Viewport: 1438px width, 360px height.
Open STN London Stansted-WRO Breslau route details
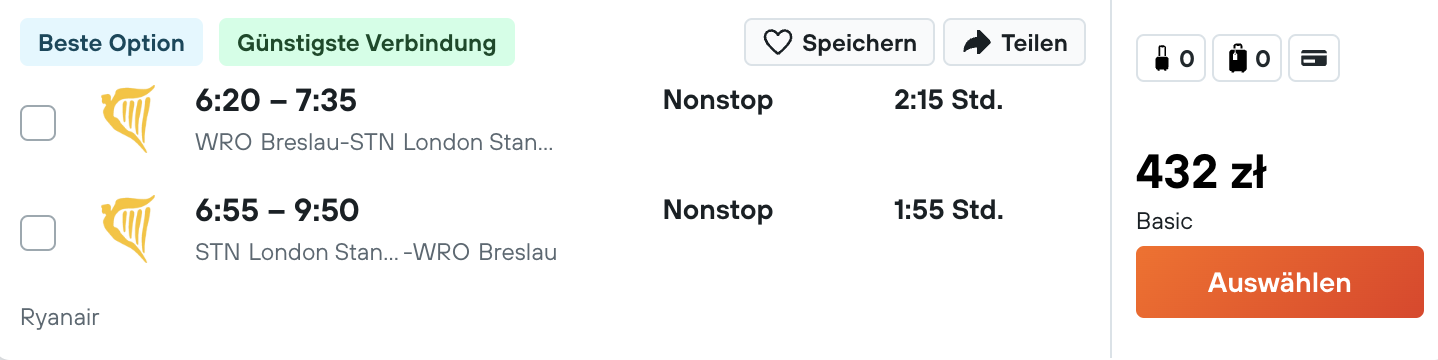tap(376, 252)
